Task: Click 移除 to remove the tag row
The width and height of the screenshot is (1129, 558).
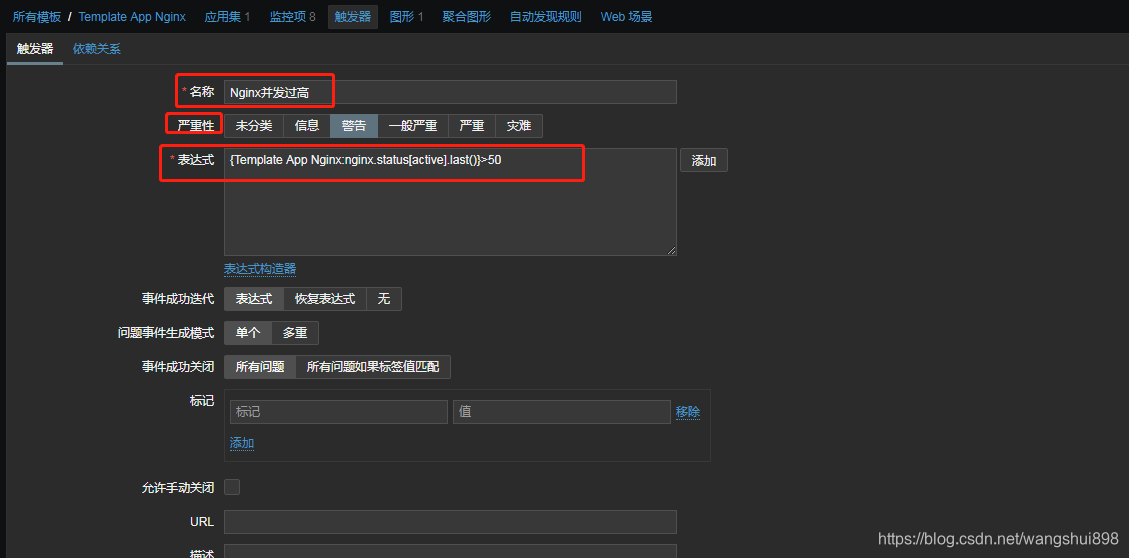Action: 688,412
